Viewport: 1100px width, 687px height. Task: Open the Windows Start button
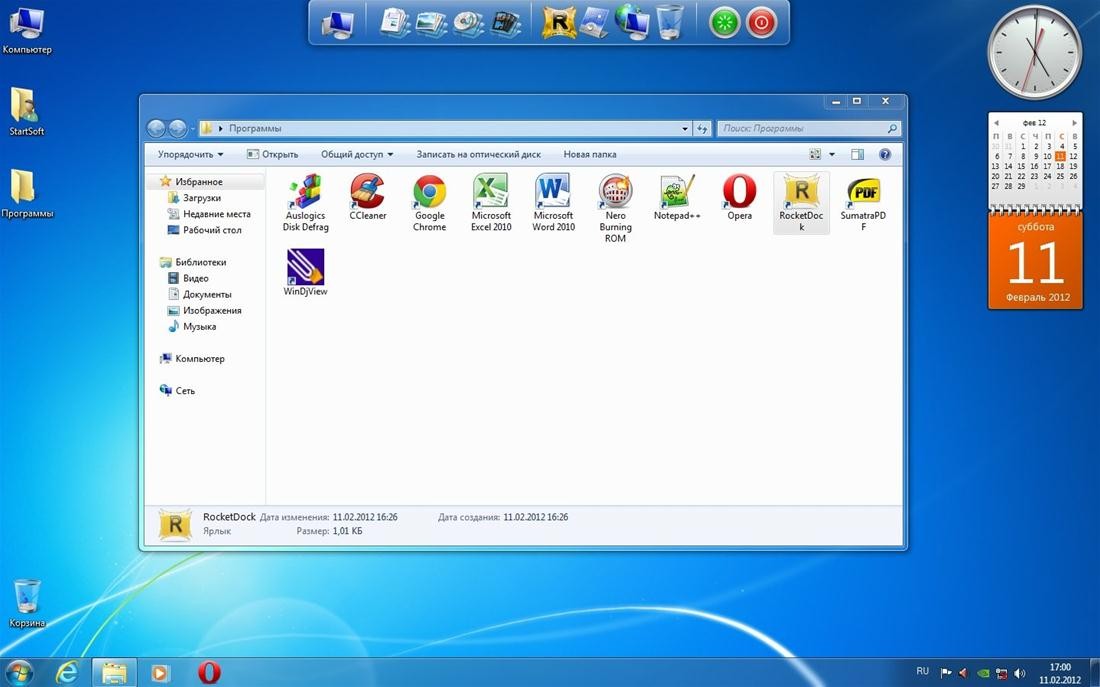19,672
